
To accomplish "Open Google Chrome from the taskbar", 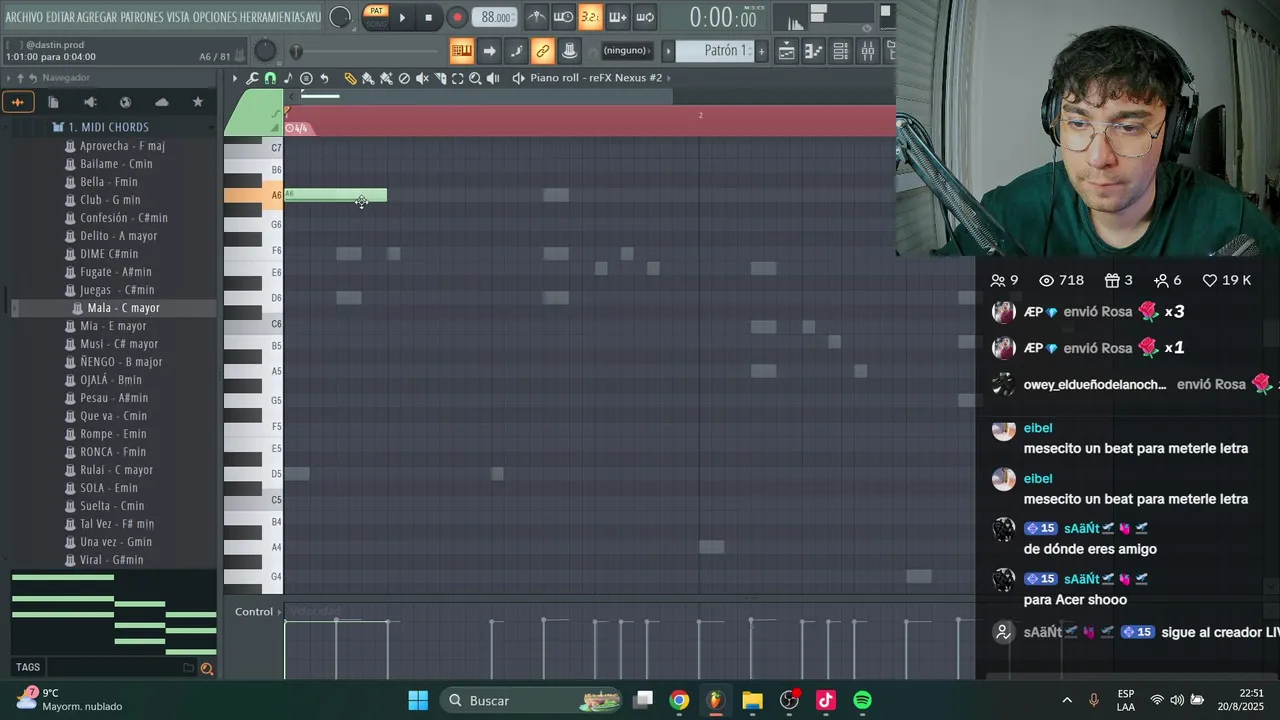I will point(679,700).
